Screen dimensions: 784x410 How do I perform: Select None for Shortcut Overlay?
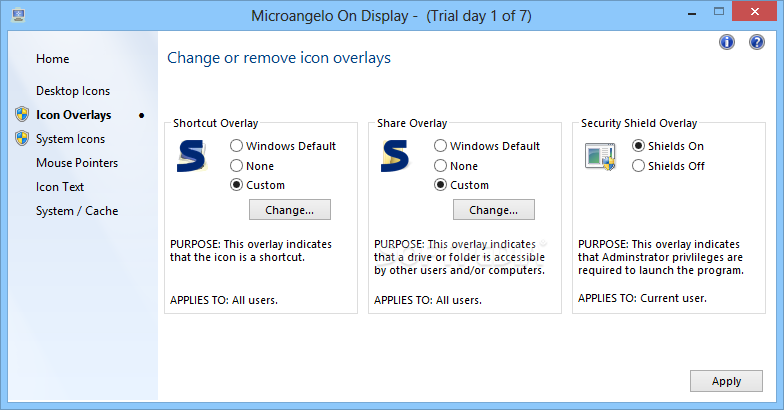(x=252, y=166)
